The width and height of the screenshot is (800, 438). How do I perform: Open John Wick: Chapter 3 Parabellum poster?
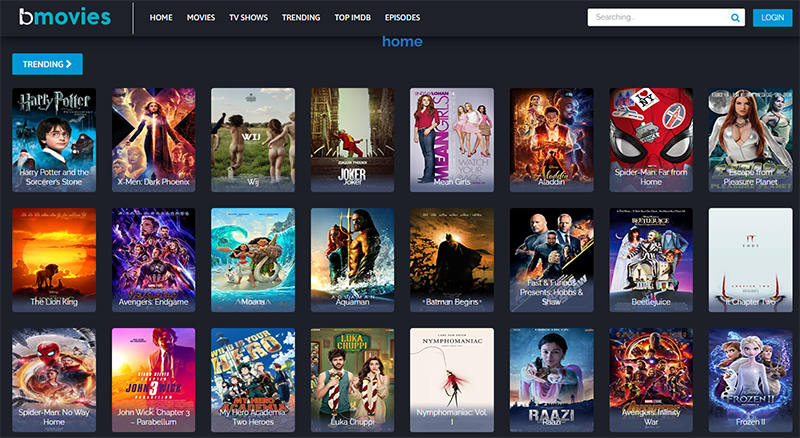(x=154, y=380)
